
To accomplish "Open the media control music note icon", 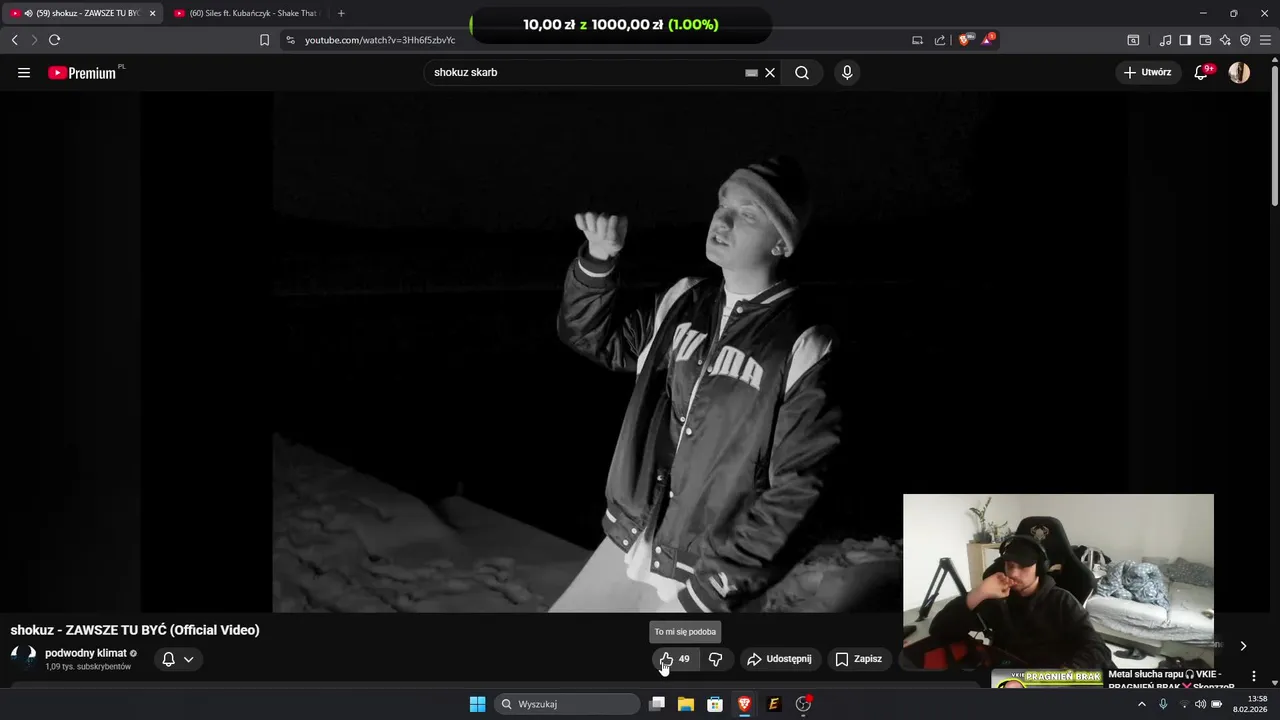I will 1165,40.
